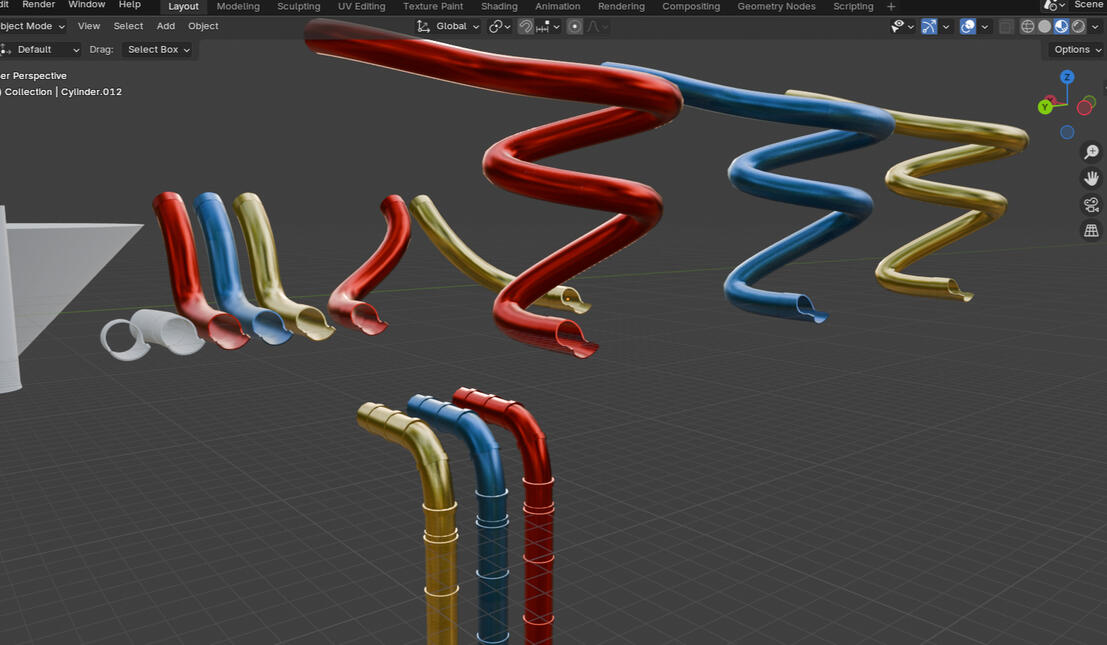Open the Select menu

click(128, 26)
